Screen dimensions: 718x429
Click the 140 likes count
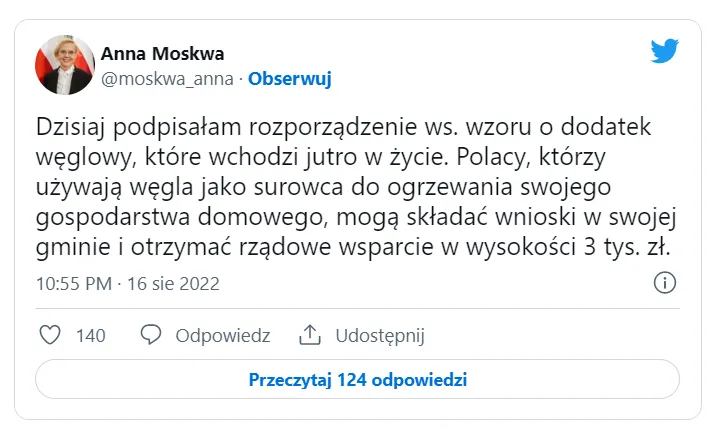pos(91,336)
